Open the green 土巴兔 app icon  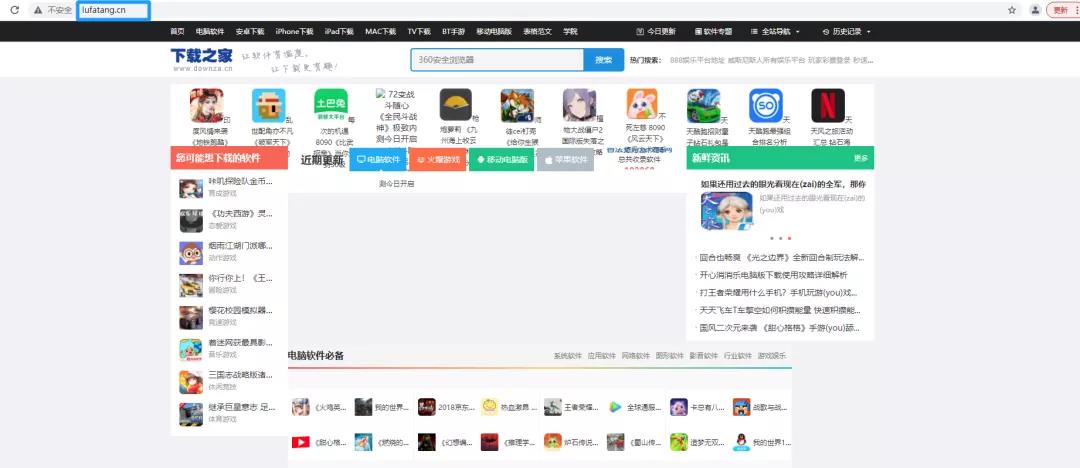[x=331, y=105]
